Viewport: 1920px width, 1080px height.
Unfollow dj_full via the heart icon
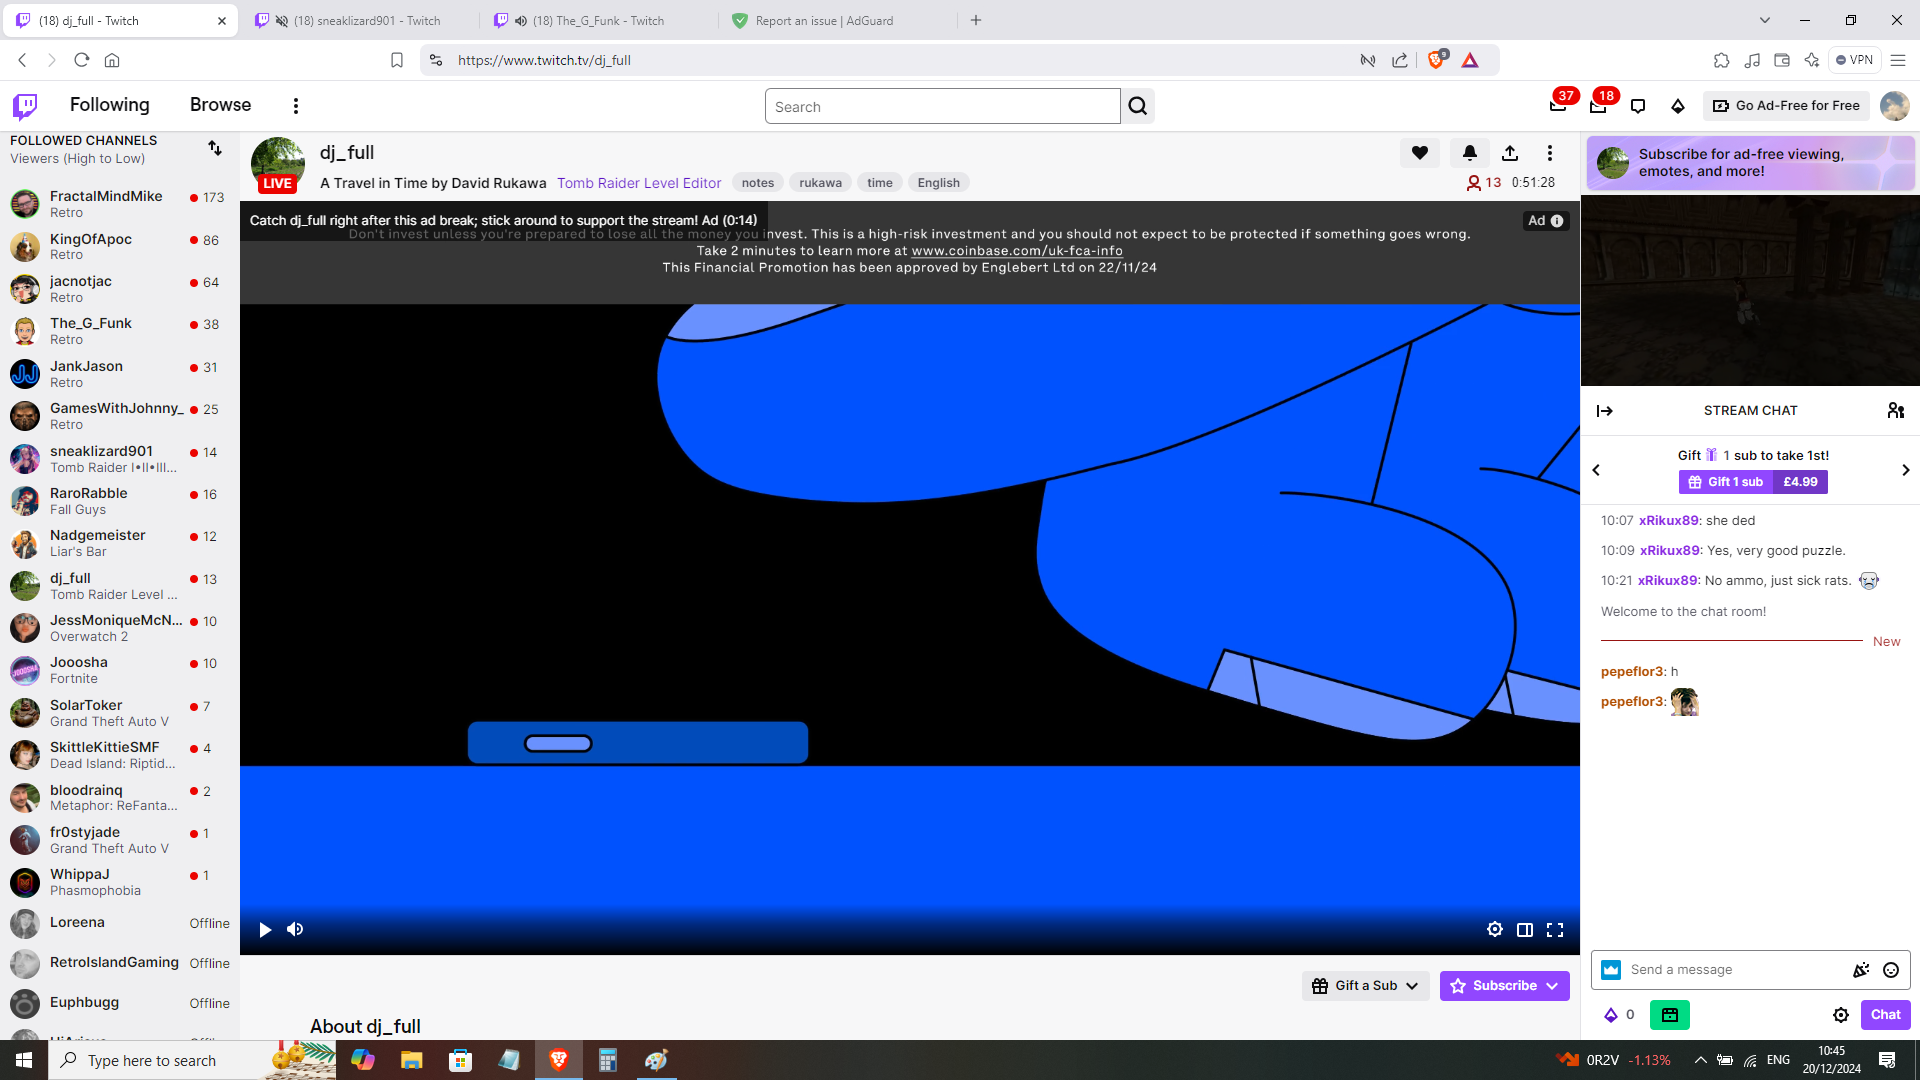[x=1419, y=152]
